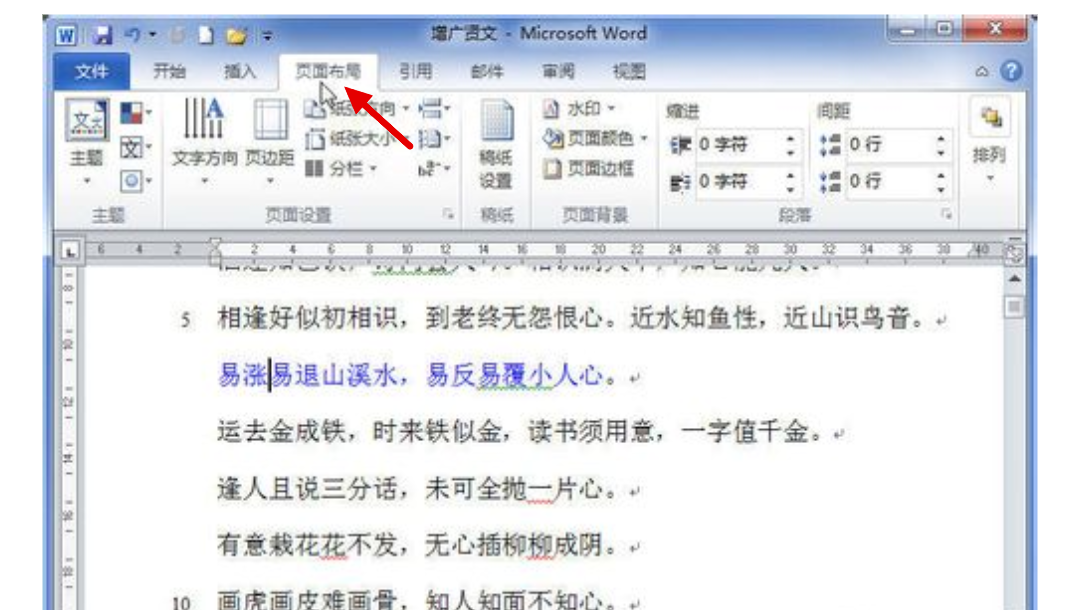Click the line starting with 画虎画皮难画骨
Image resolution: width=1080 pixels, height=610 pixels.
(x=428, y=600)
